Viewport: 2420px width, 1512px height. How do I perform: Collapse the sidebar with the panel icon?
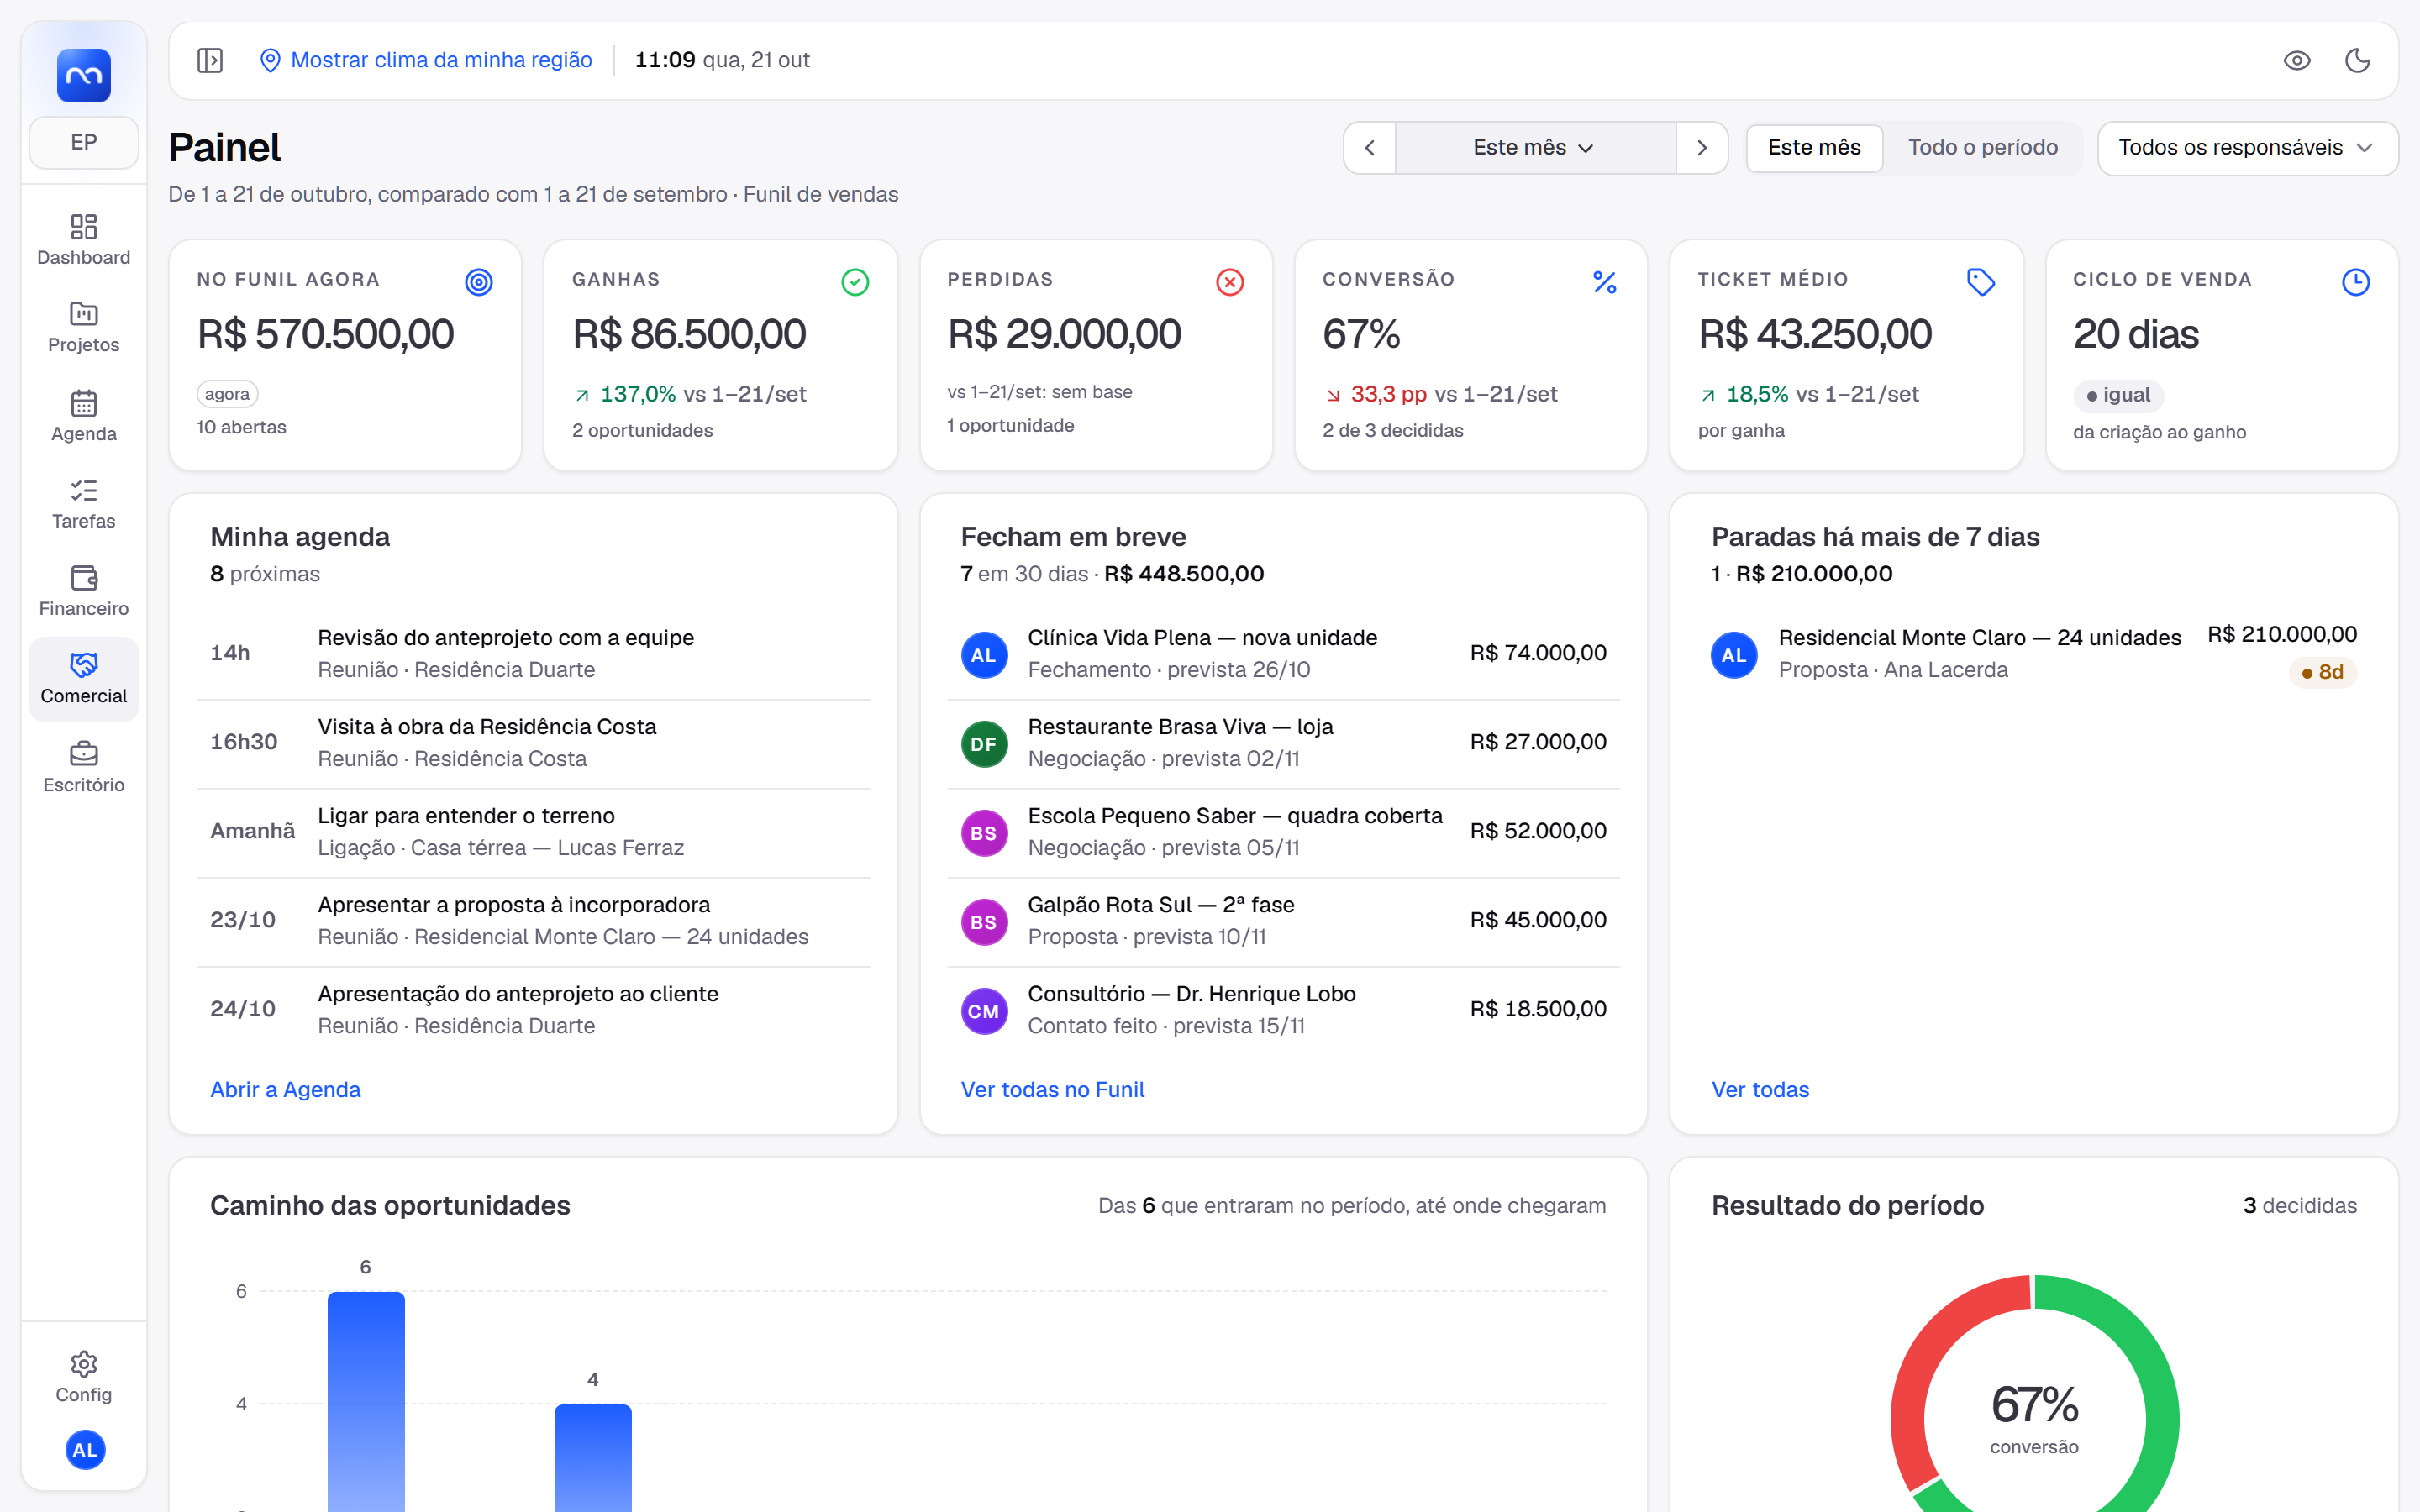click(x=210, y=60)
